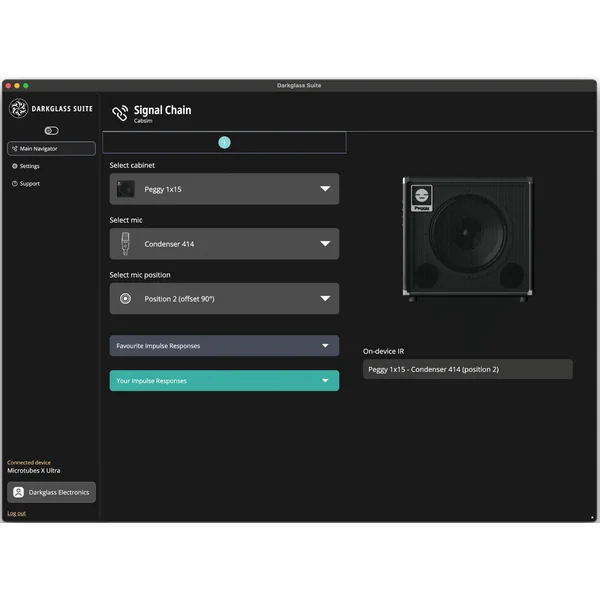Click the Settings gear icon
Screen dimensions: 600x600
pos(15,166)
